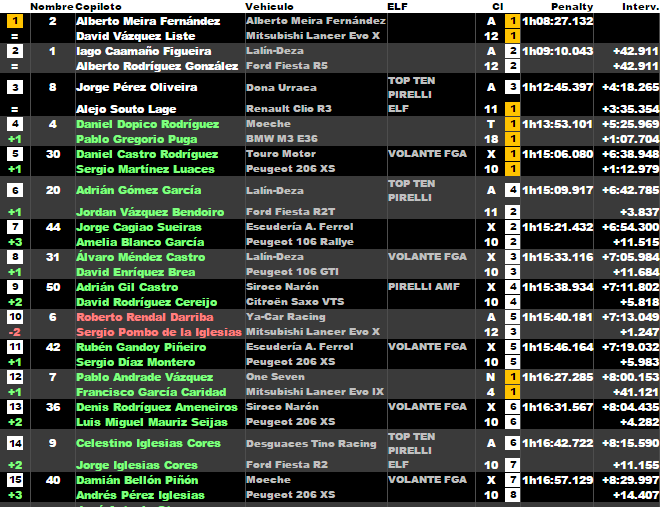Click the Nombre column header
665x507 pixels.
[52, 7]
